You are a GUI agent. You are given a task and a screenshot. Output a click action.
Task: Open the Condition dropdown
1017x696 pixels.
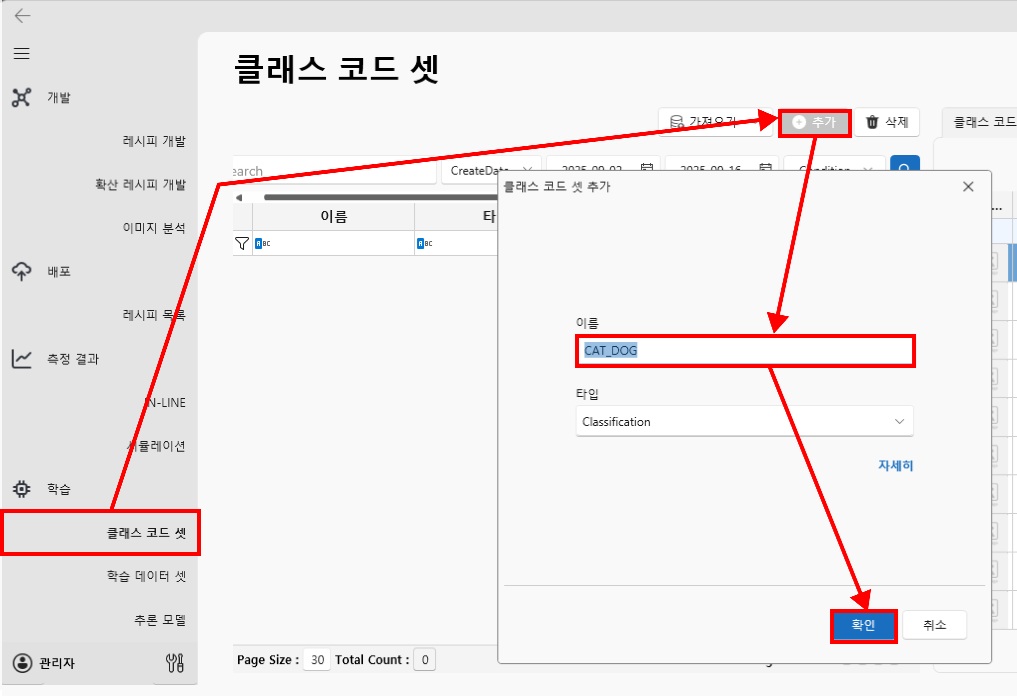click(834, 170)
